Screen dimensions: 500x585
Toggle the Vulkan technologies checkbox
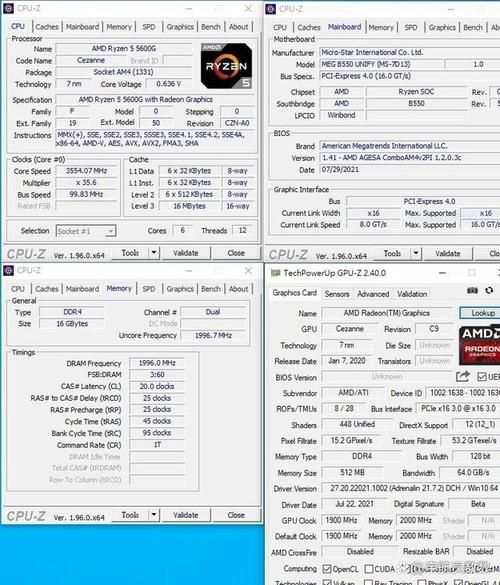pyautogui.click(x=327, y=582)
